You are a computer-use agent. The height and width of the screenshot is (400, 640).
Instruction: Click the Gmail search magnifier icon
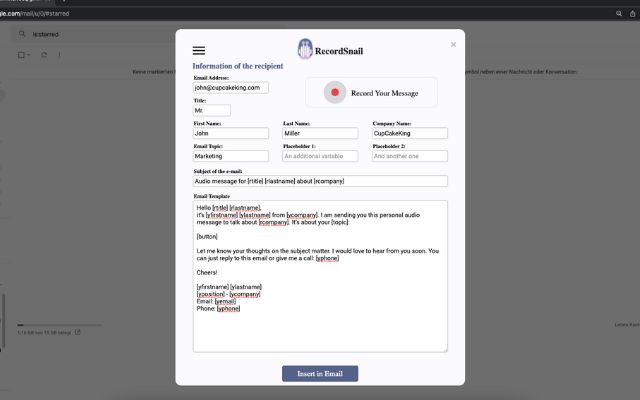point(22,34)
